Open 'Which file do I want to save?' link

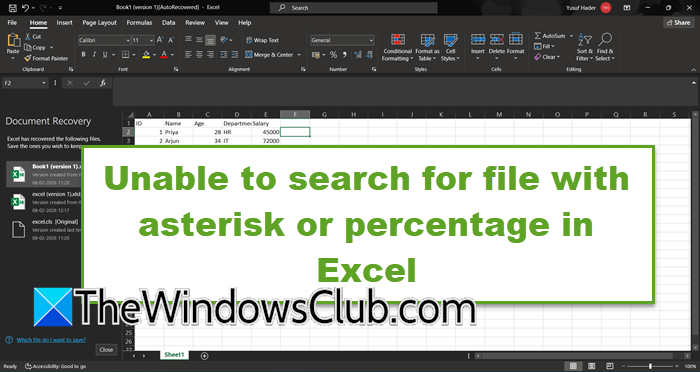pyautogui.click(x=51, y=340)
